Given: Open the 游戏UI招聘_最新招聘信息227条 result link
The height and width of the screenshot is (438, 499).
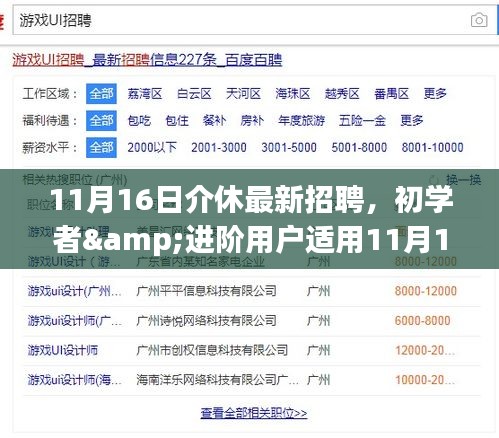Looking at the screenshot, I should (147, 60).
